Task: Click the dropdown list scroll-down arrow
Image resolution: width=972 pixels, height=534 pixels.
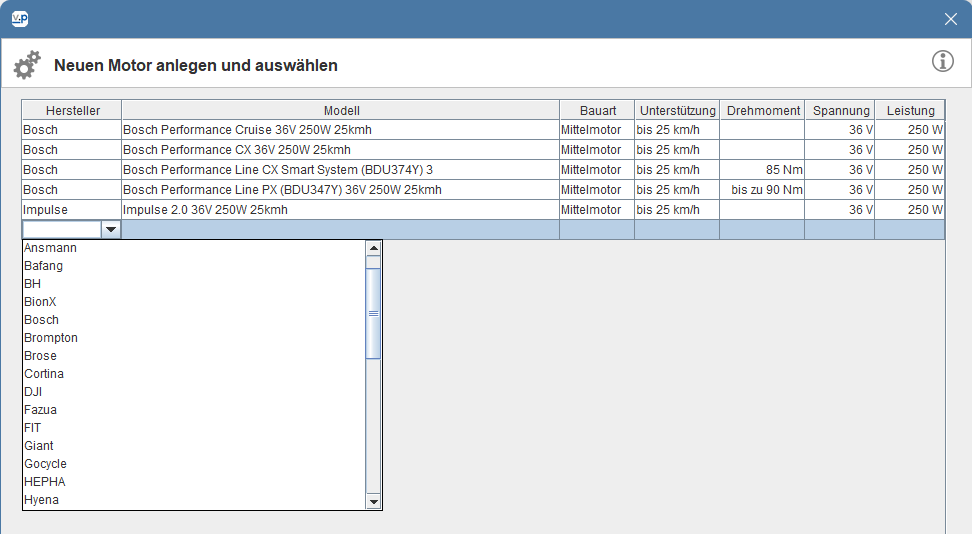Action: point(373,501)
